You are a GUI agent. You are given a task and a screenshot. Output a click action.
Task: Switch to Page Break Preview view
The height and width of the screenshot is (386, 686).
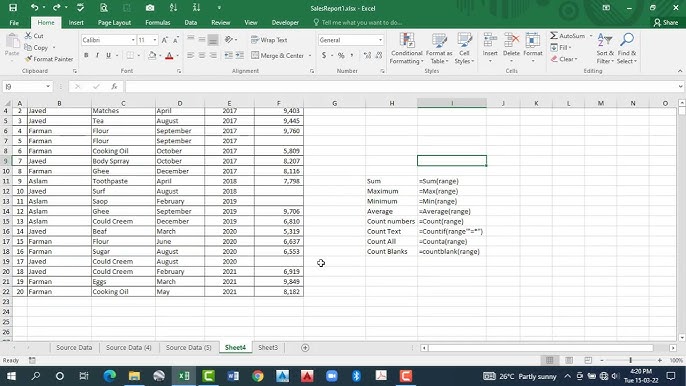point(588,360)
